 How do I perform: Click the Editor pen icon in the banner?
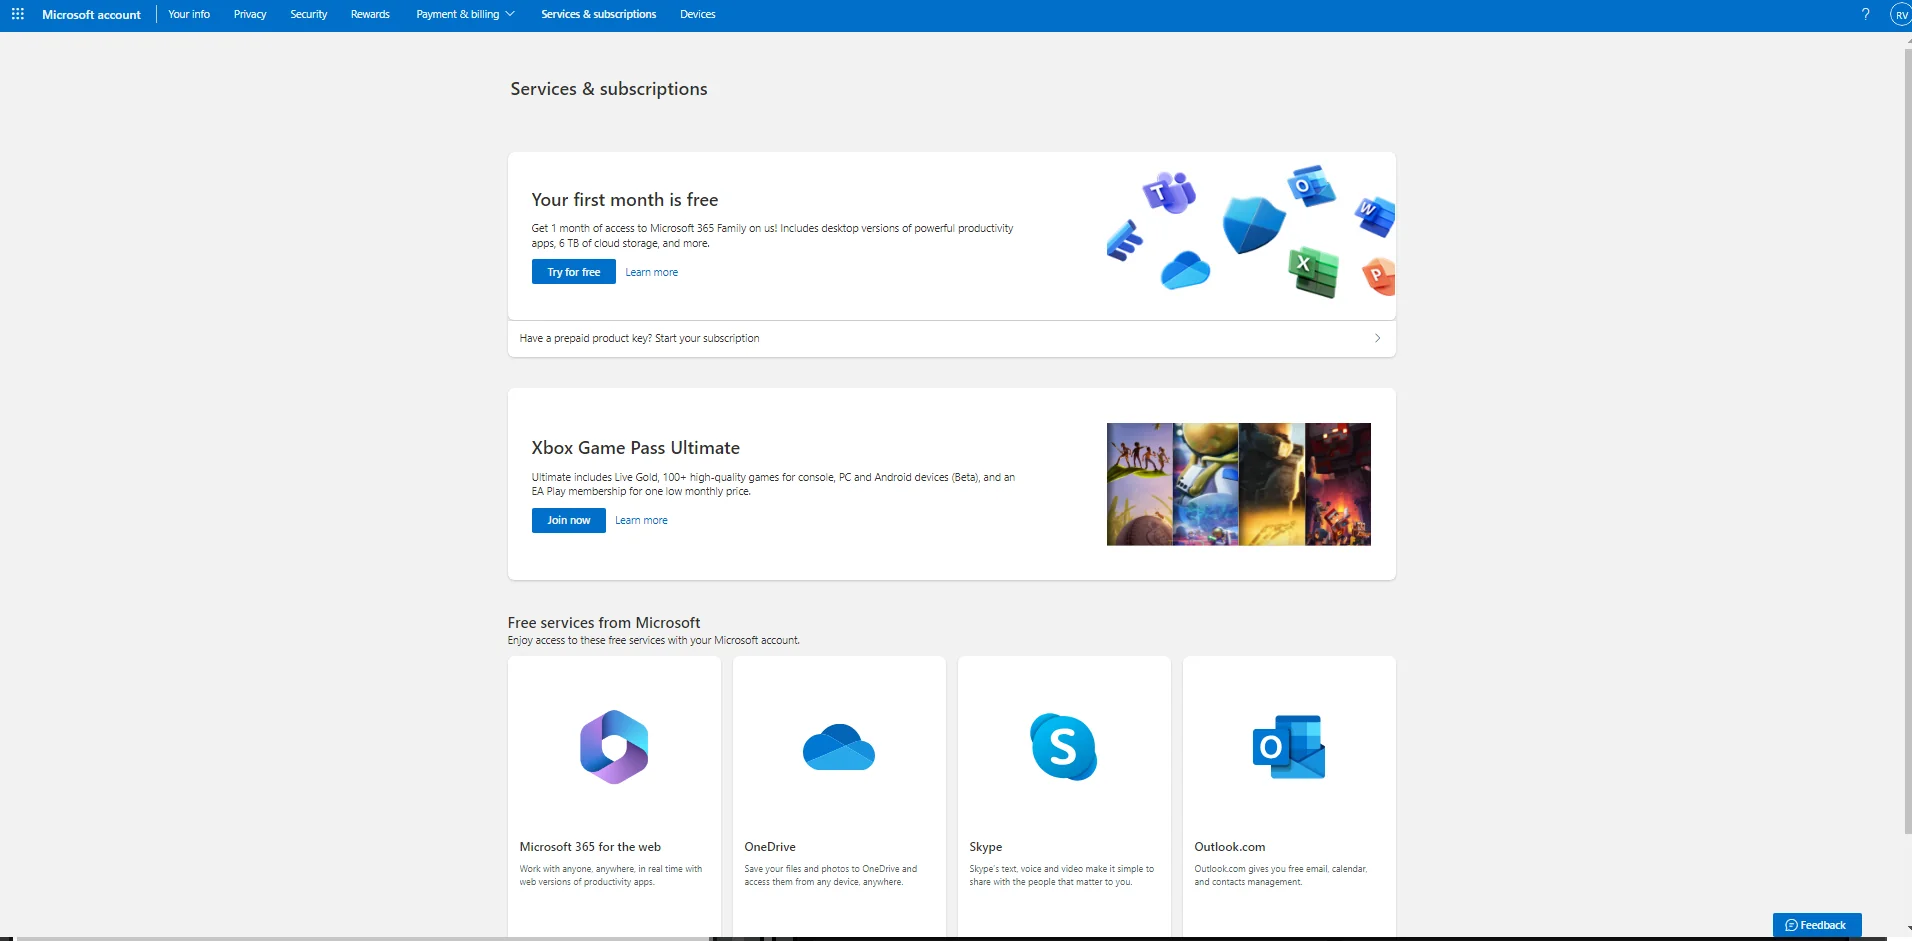pyautogui.click(x=1125, y=241)
